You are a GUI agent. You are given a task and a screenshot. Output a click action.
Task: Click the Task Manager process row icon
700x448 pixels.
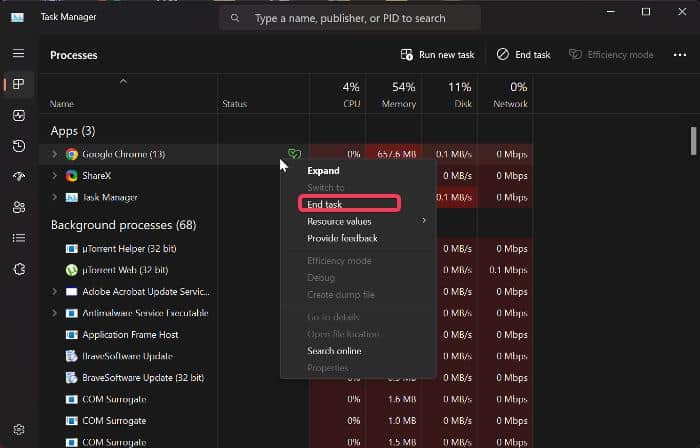click(71, 197)
